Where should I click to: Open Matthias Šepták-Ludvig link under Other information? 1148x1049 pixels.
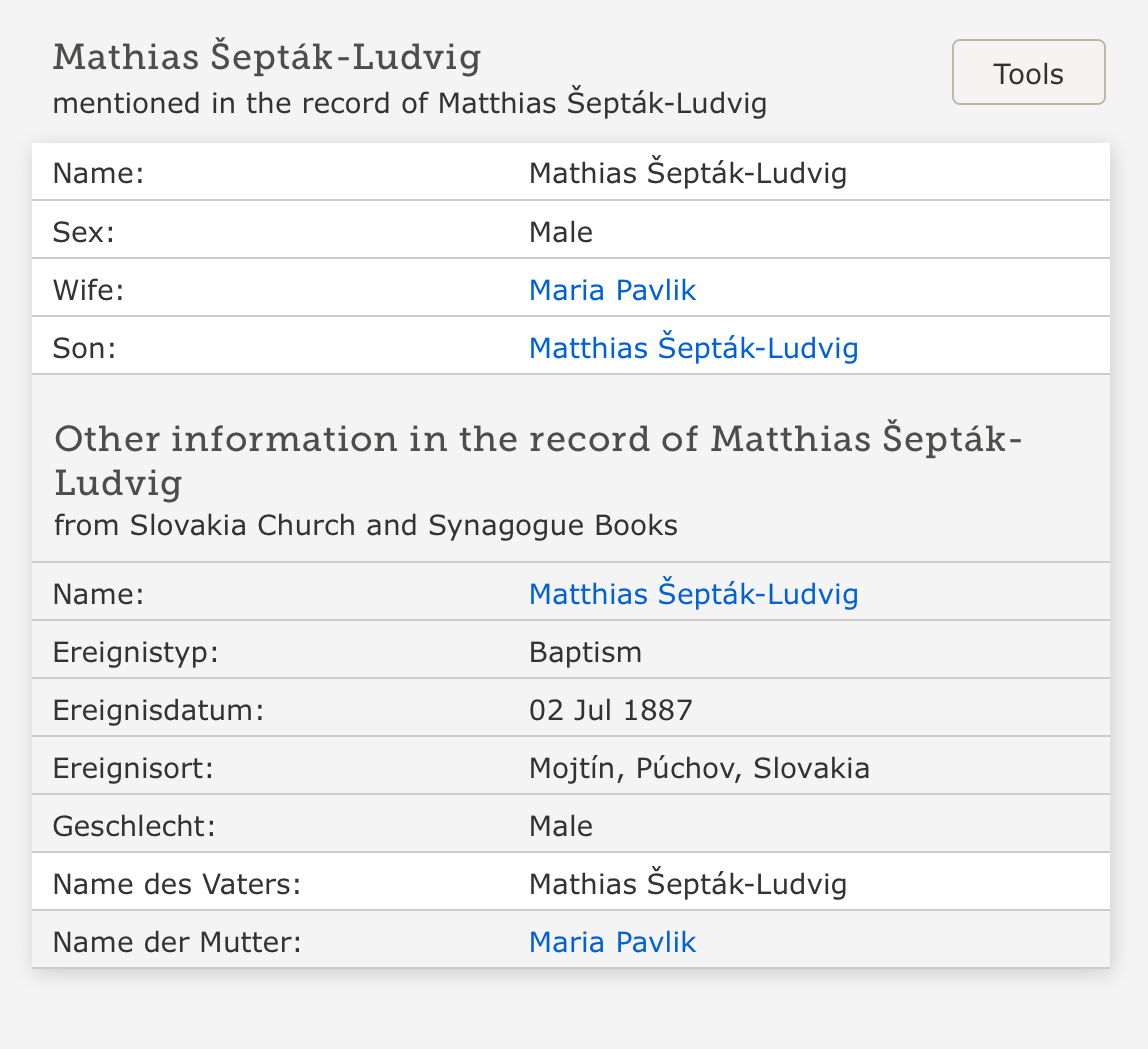693,594
